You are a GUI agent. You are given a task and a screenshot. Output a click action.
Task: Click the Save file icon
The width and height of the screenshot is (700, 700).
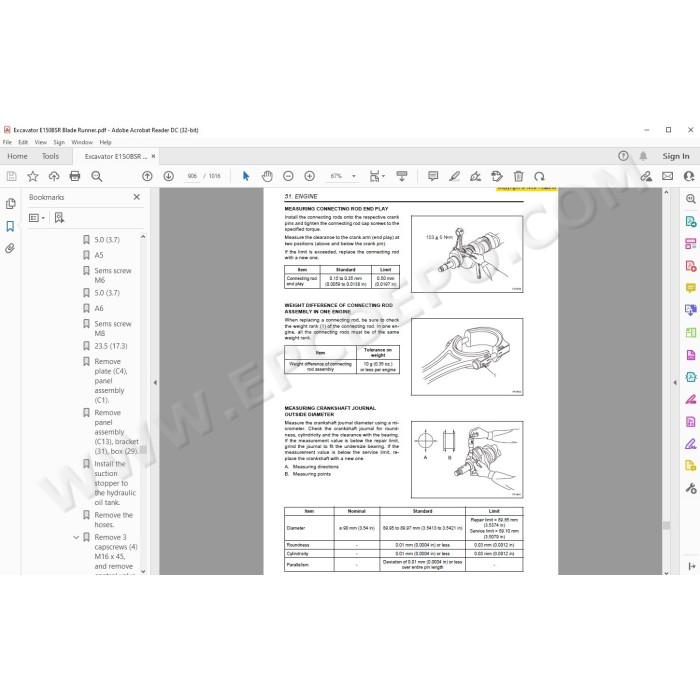click(x=12, y=176)
